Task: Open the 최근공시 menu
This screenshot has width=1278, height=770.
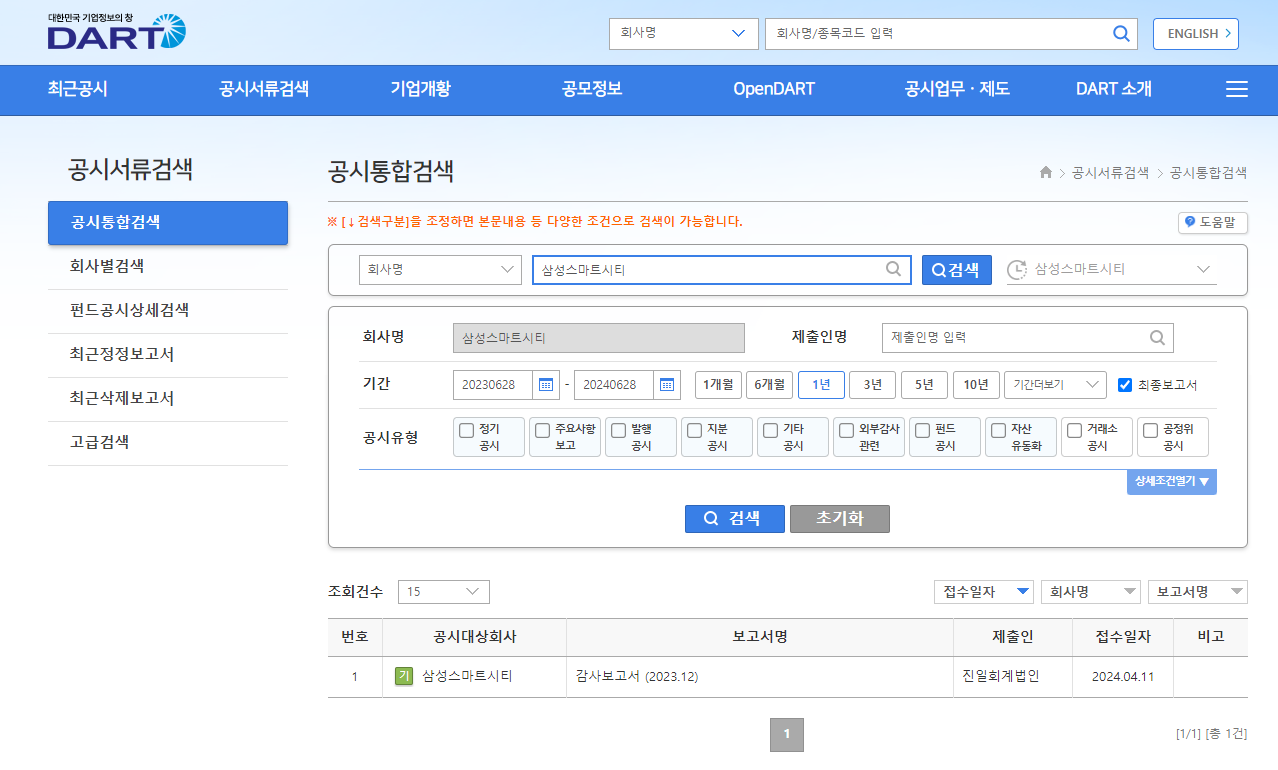Action: pos(77,89)
